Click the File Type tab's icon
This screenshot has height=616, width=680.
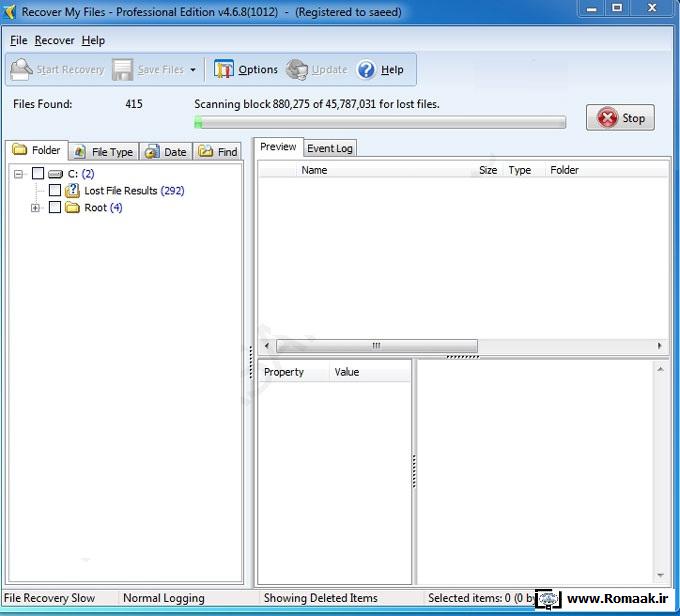pyautogui.click(x=79, y=152)
